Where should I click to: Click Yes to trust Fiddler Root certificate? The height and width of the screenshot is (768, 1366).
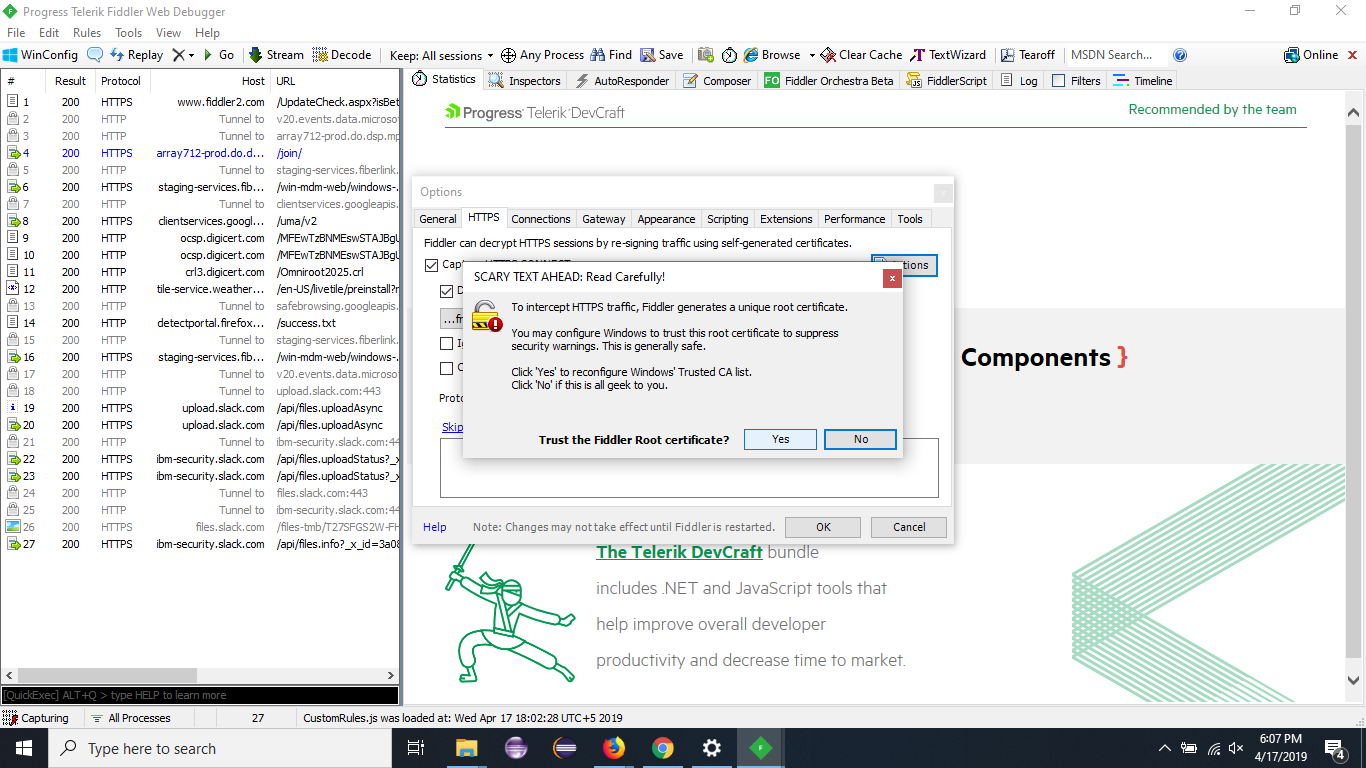tap(780, 439)
